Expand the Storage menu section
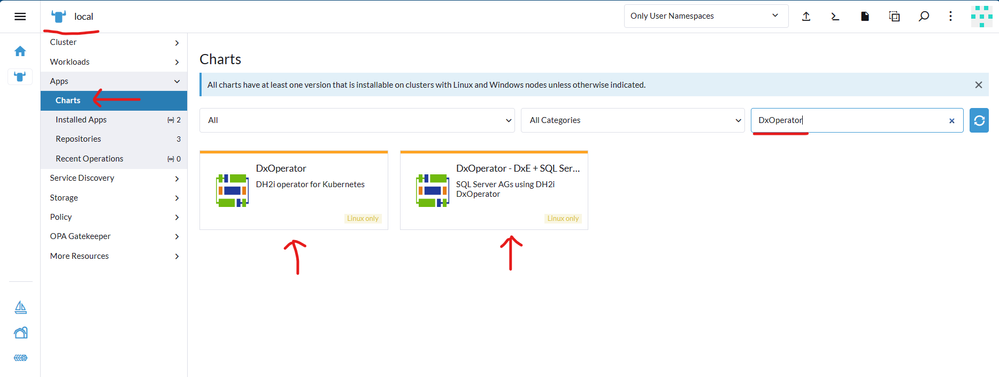 [114, 198]
